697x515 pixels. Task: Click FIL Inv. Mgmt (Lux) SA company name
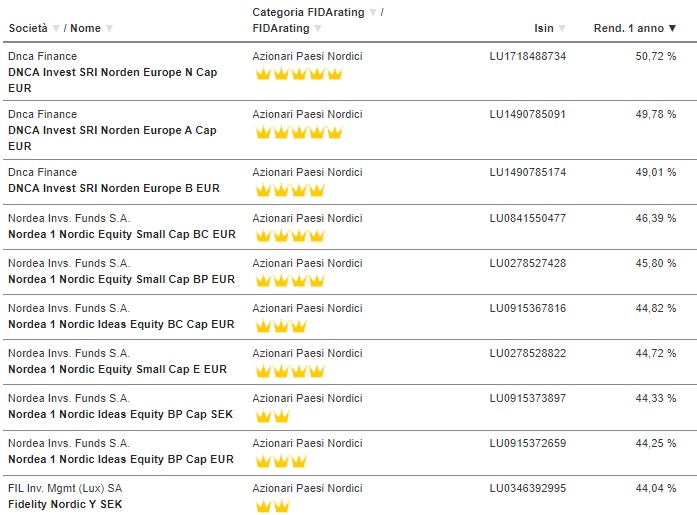pos(65,488)
